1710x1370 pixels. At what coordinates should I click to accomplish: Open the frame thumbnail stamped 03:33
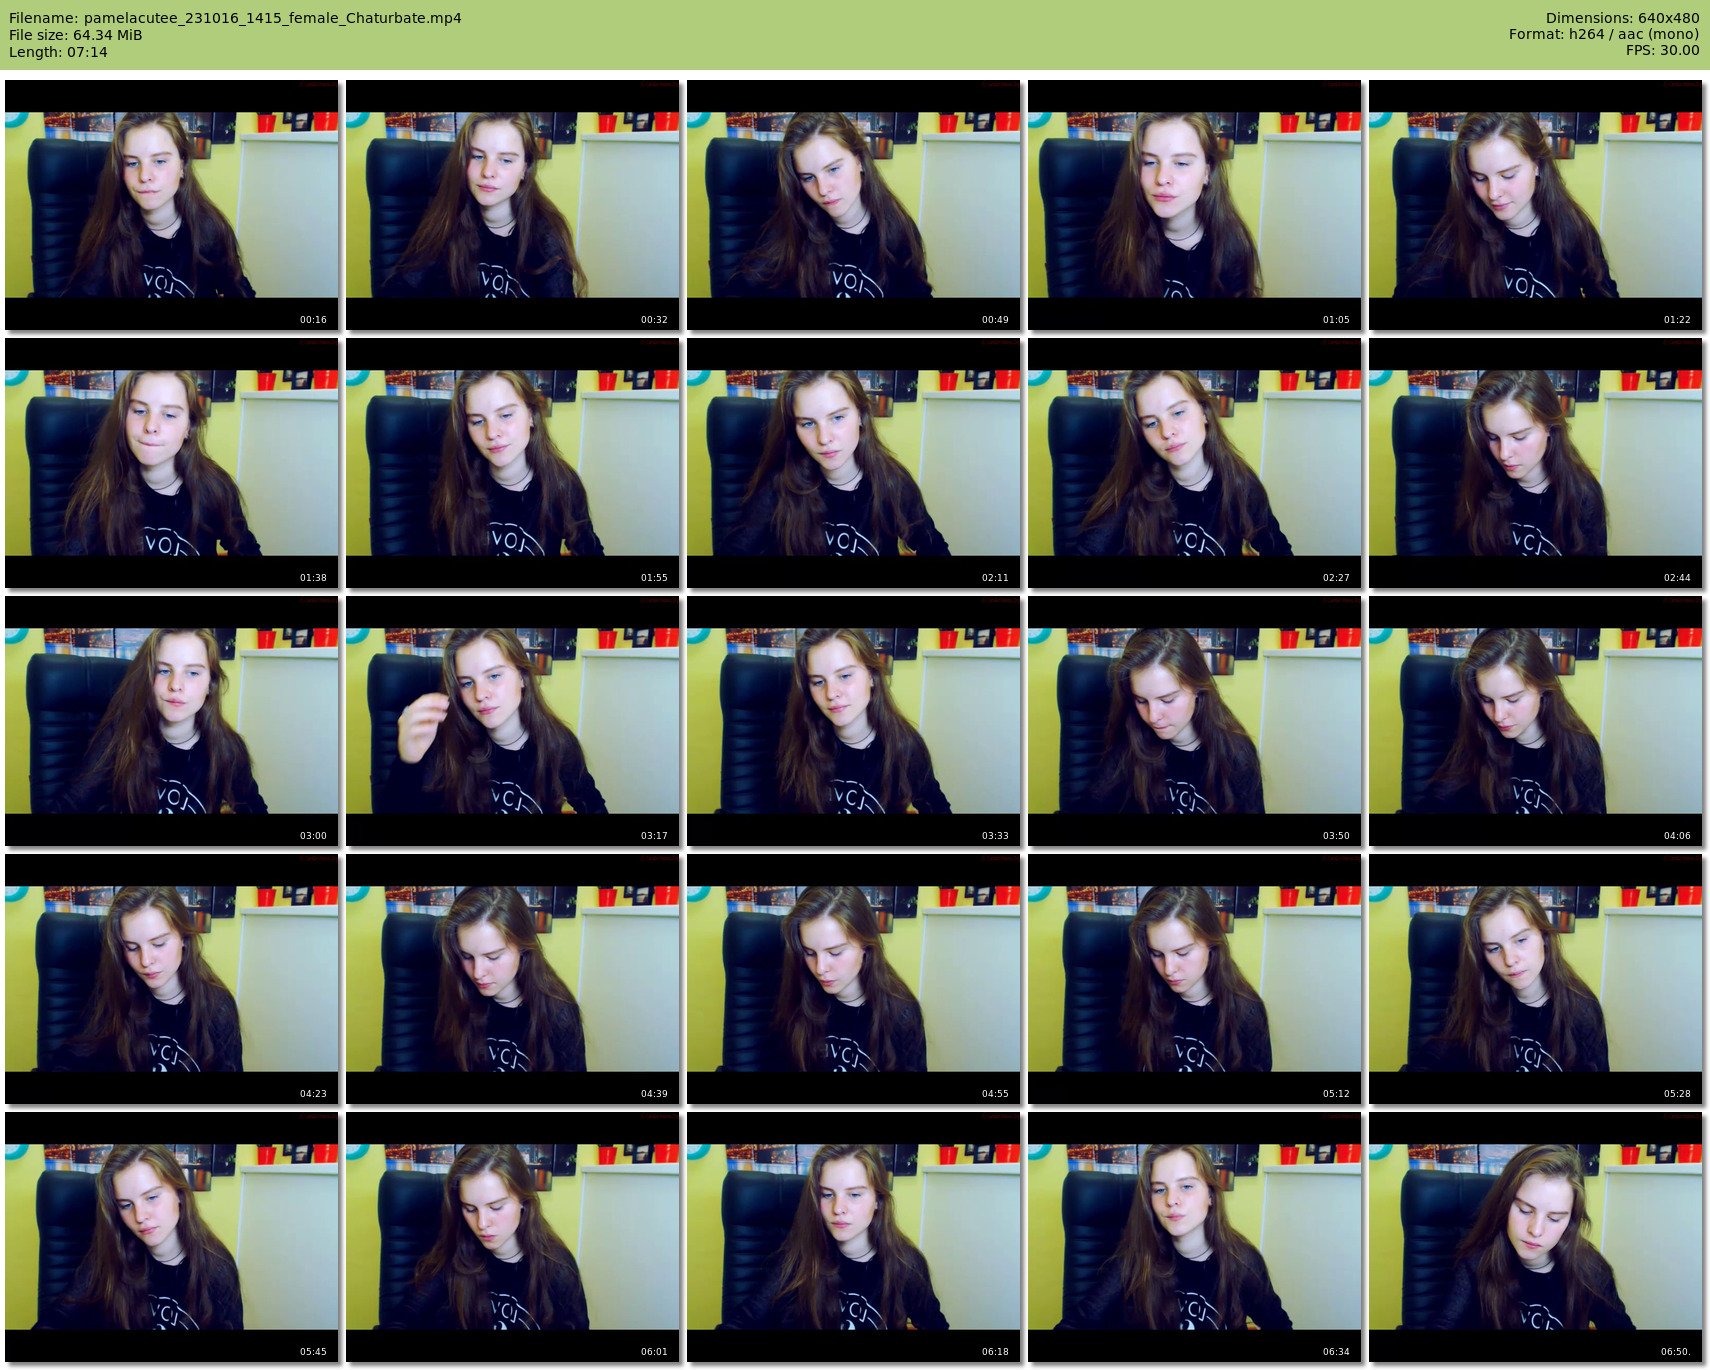[x=854, y=721]
